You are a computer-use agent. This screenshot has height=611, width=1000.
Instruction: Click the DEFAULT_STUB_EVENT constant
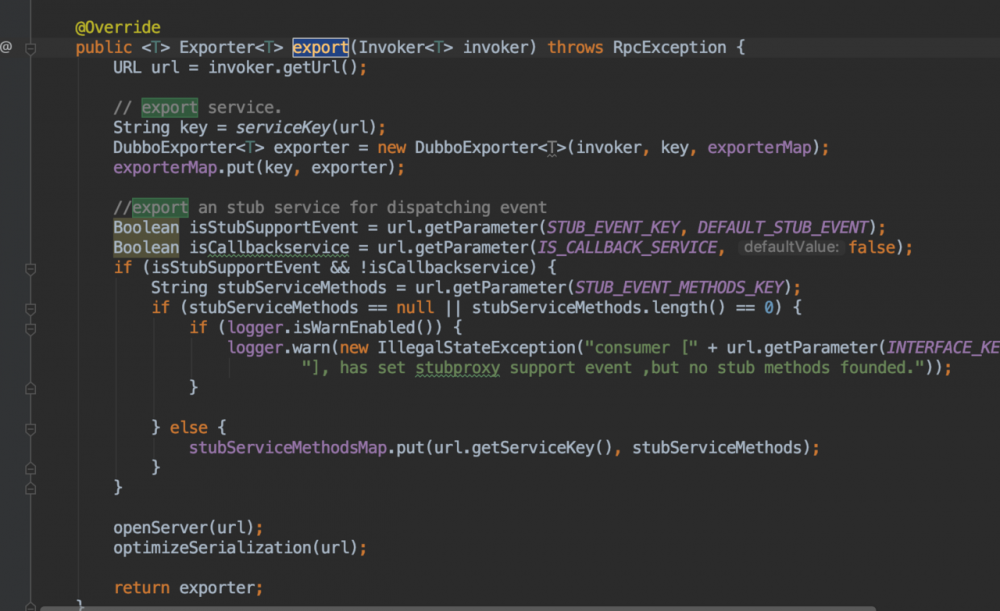[x=783, y=228]
